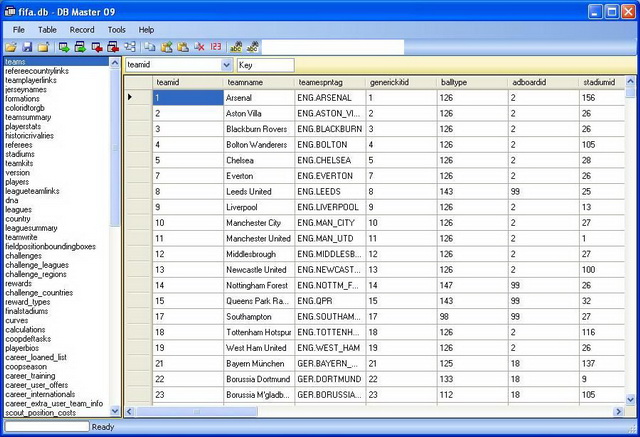The height and width of the screenshot is (437, 640).
Task: Click the Arsenal teamname cell
Action: [x=259, y=98]
